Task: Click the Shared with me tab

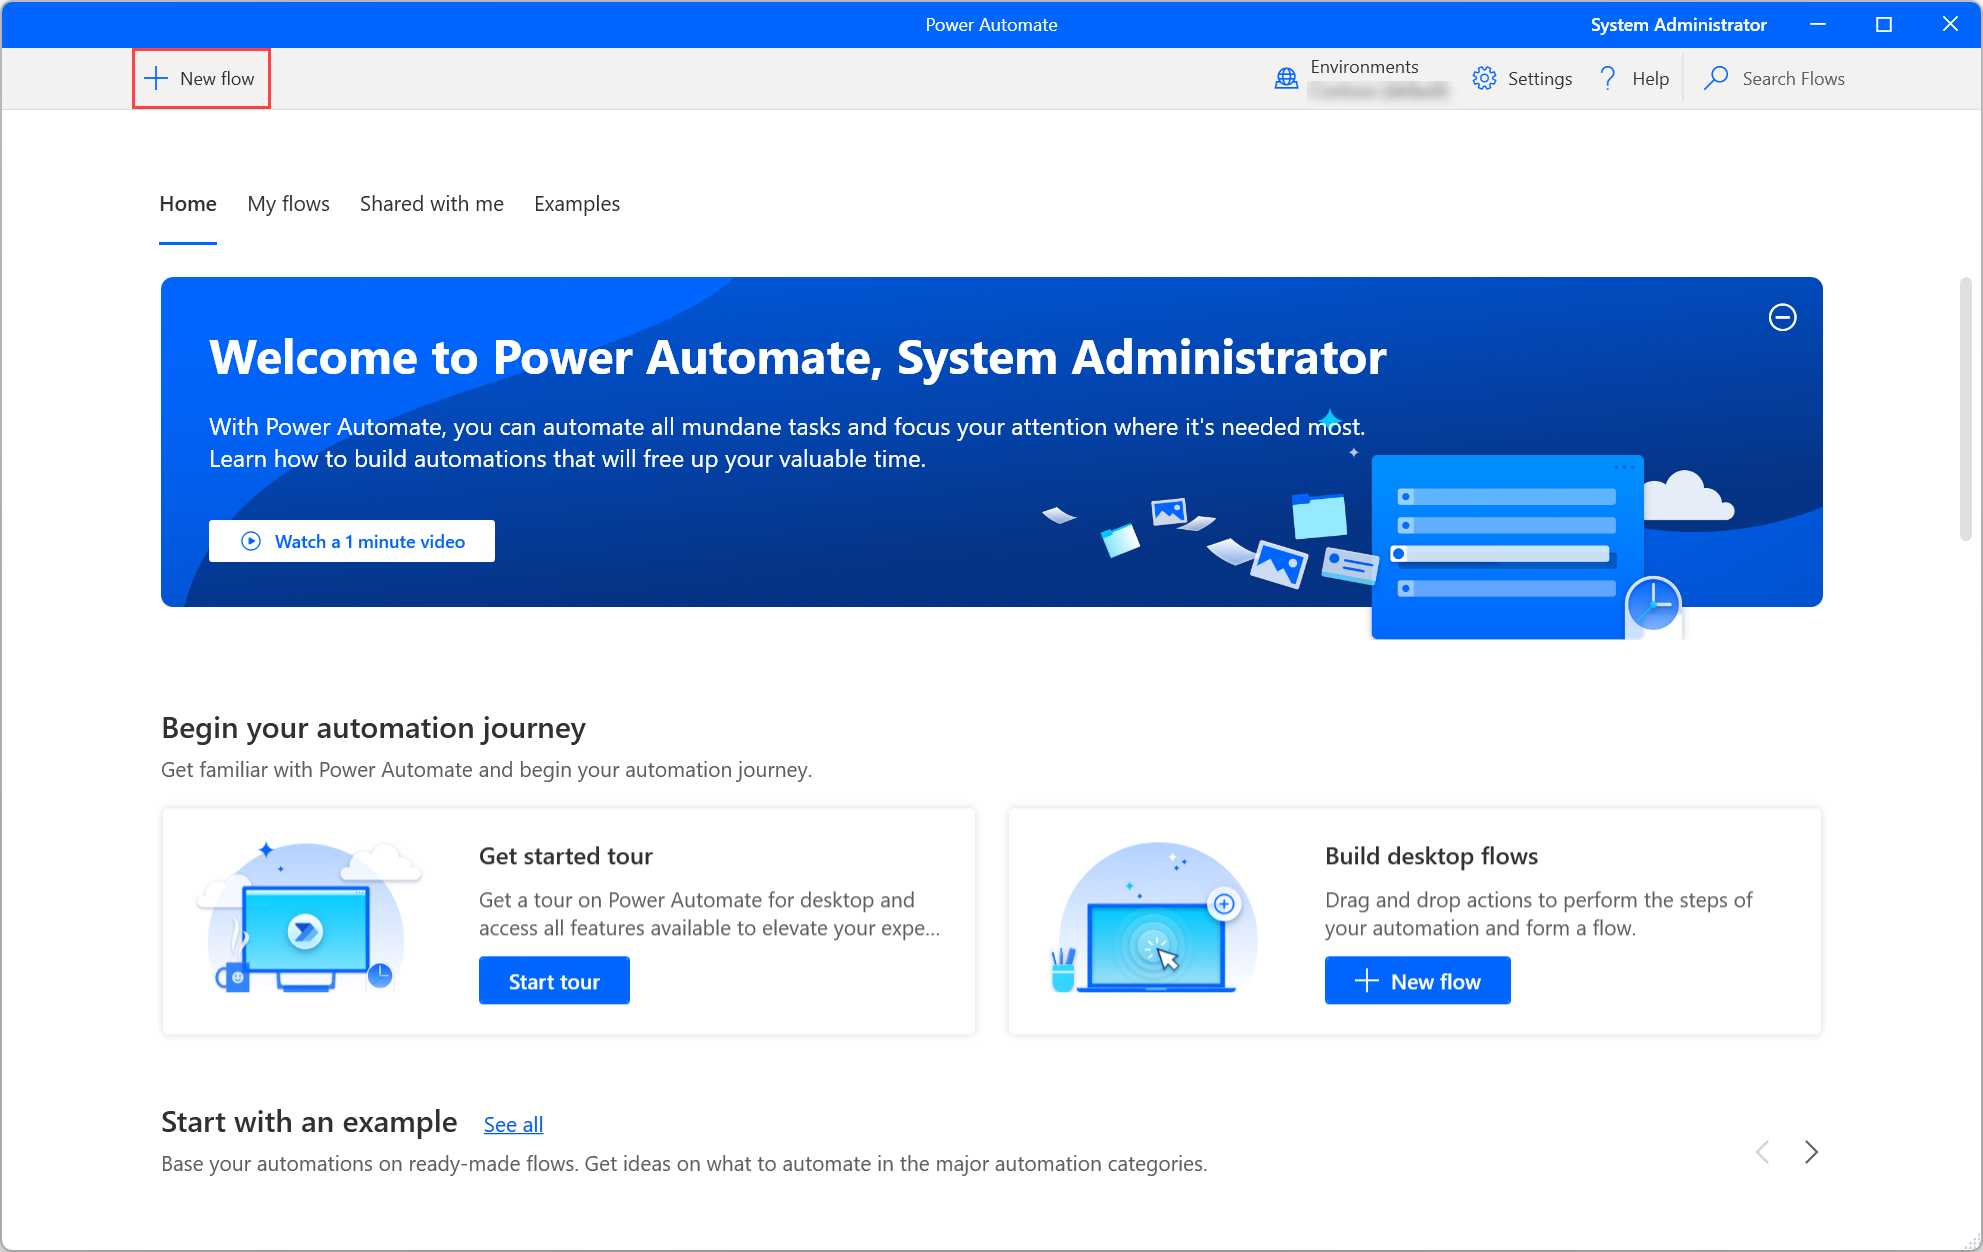Action: coord(431,203)
